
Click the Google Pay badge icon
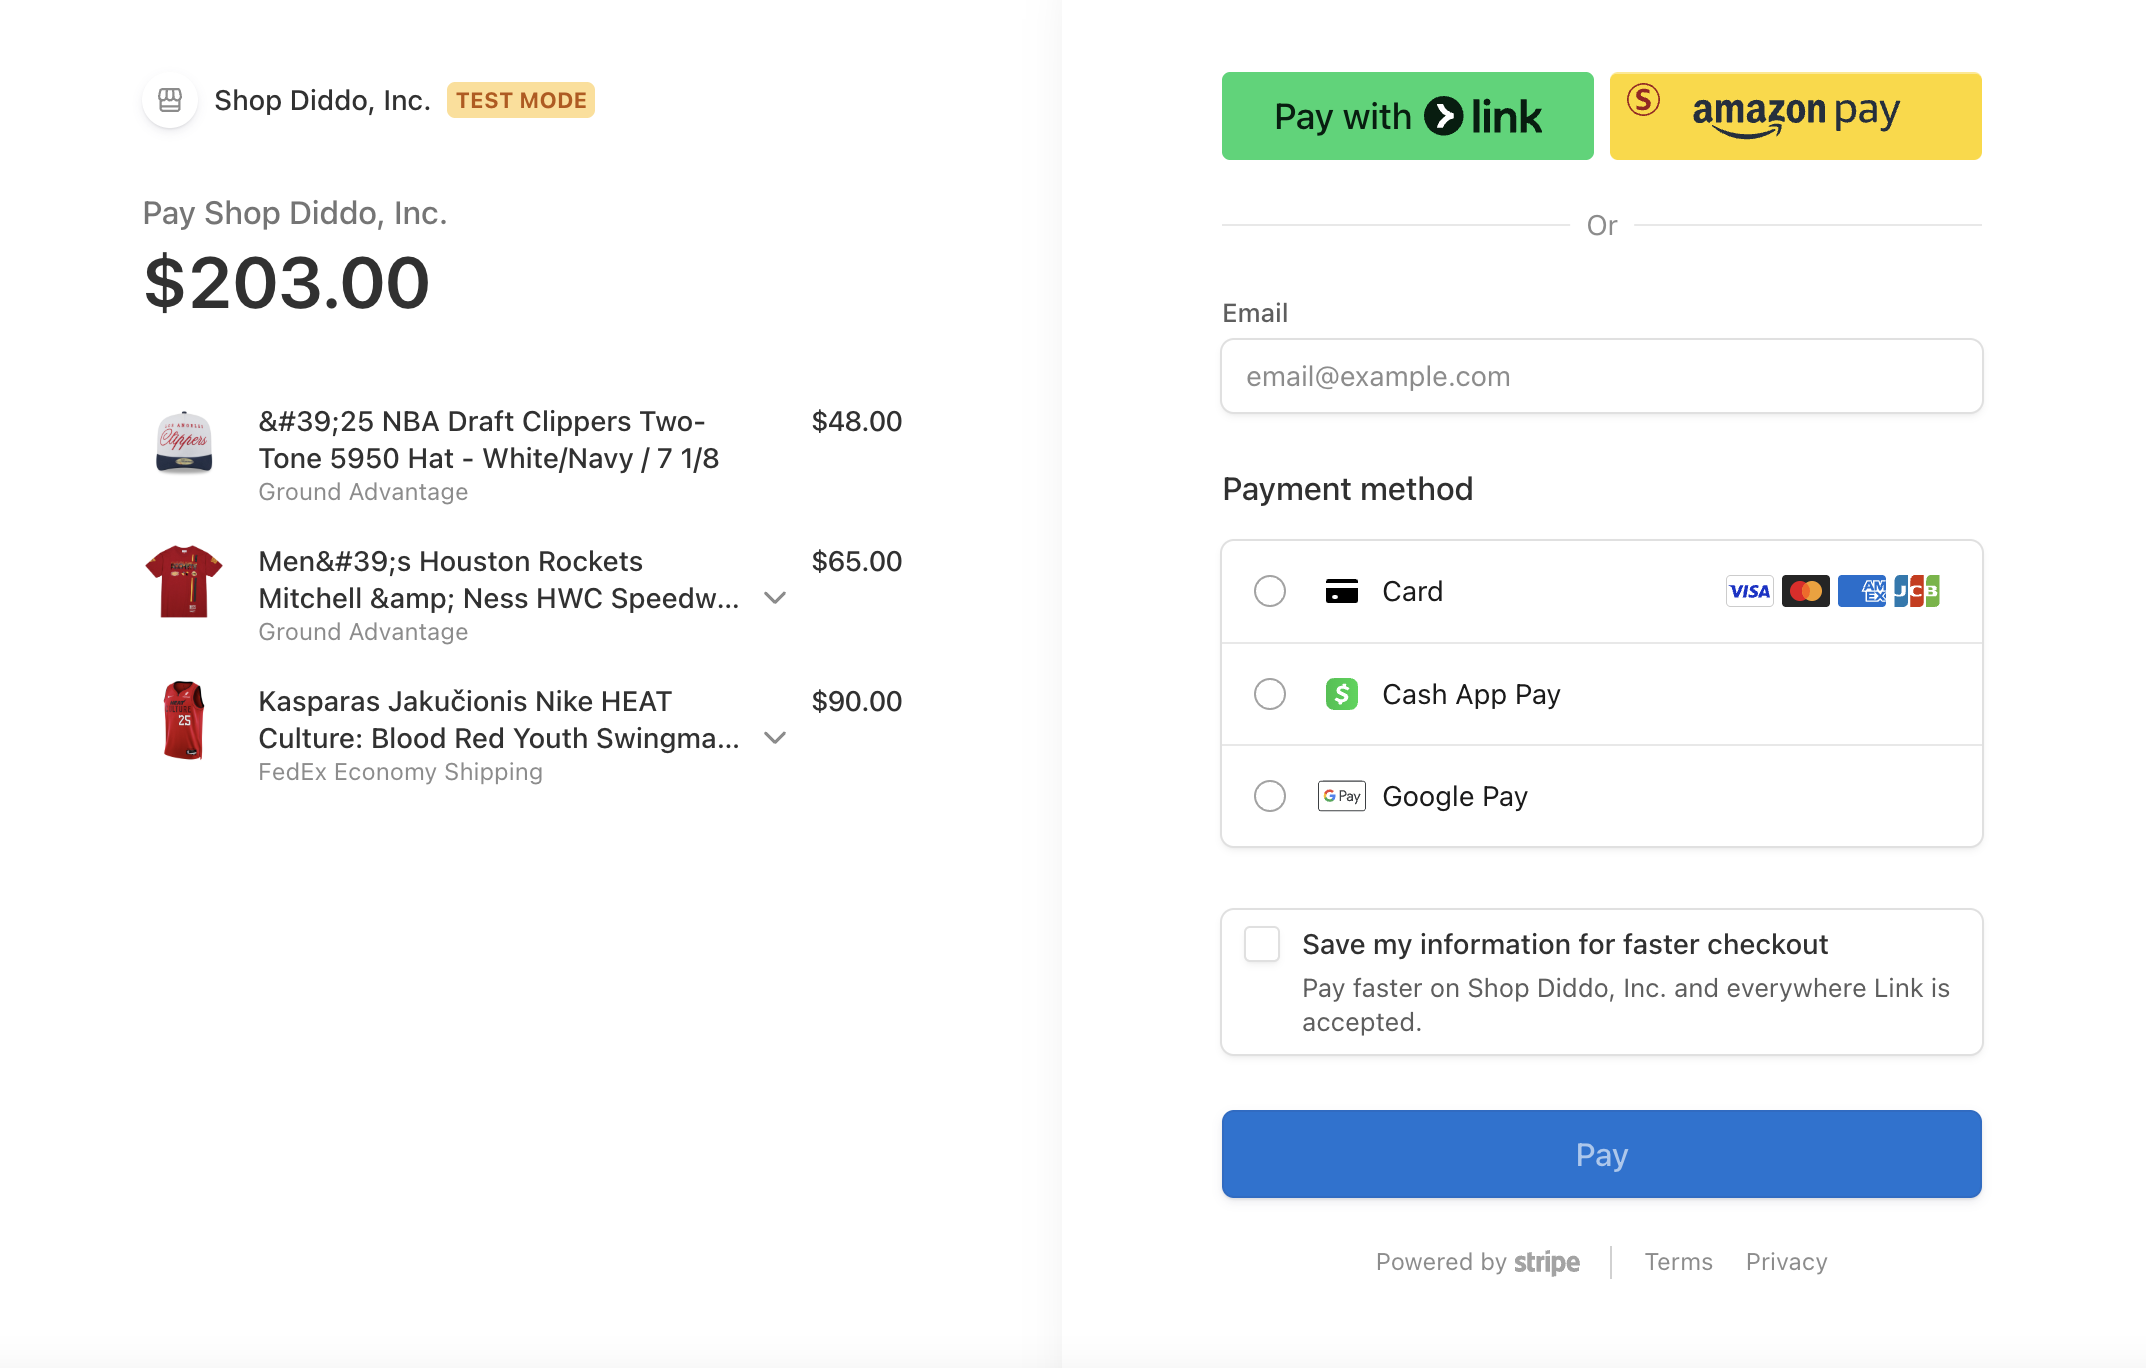(1341, 796)
